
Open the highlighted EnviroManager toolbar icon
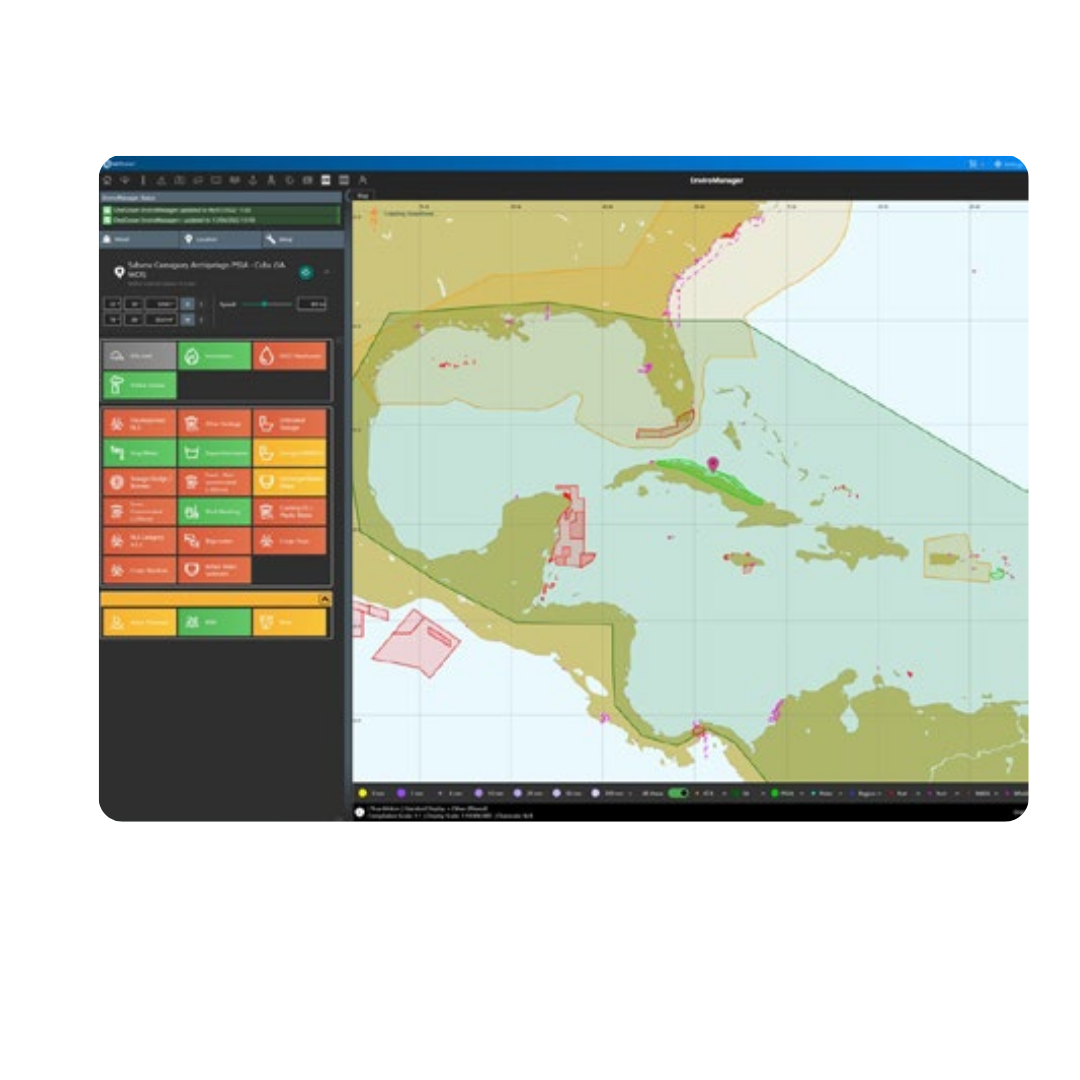pos(325,180)
